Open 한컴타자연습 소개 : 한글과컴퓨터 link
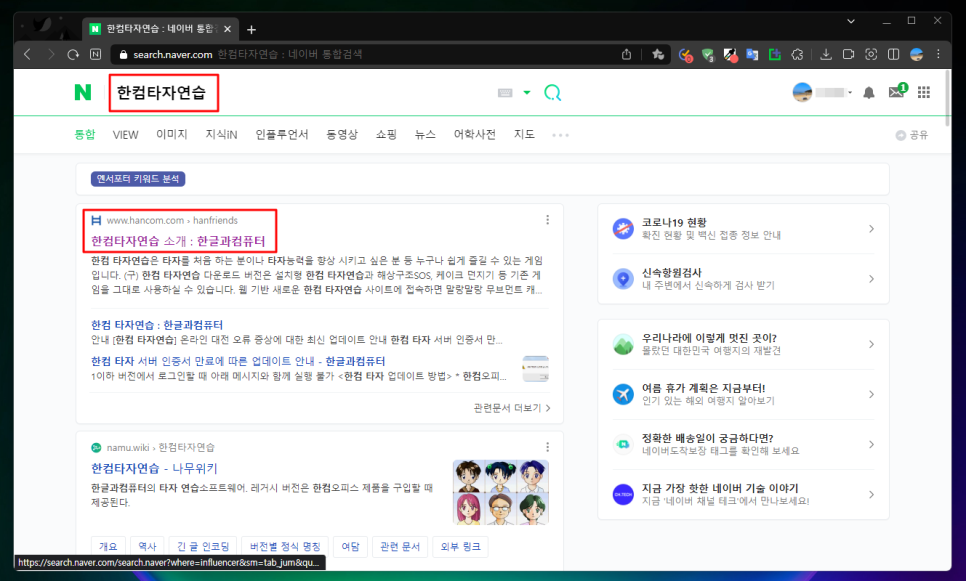Image resolution: width=966 pixels, height=581 pixels. (178, 241)
